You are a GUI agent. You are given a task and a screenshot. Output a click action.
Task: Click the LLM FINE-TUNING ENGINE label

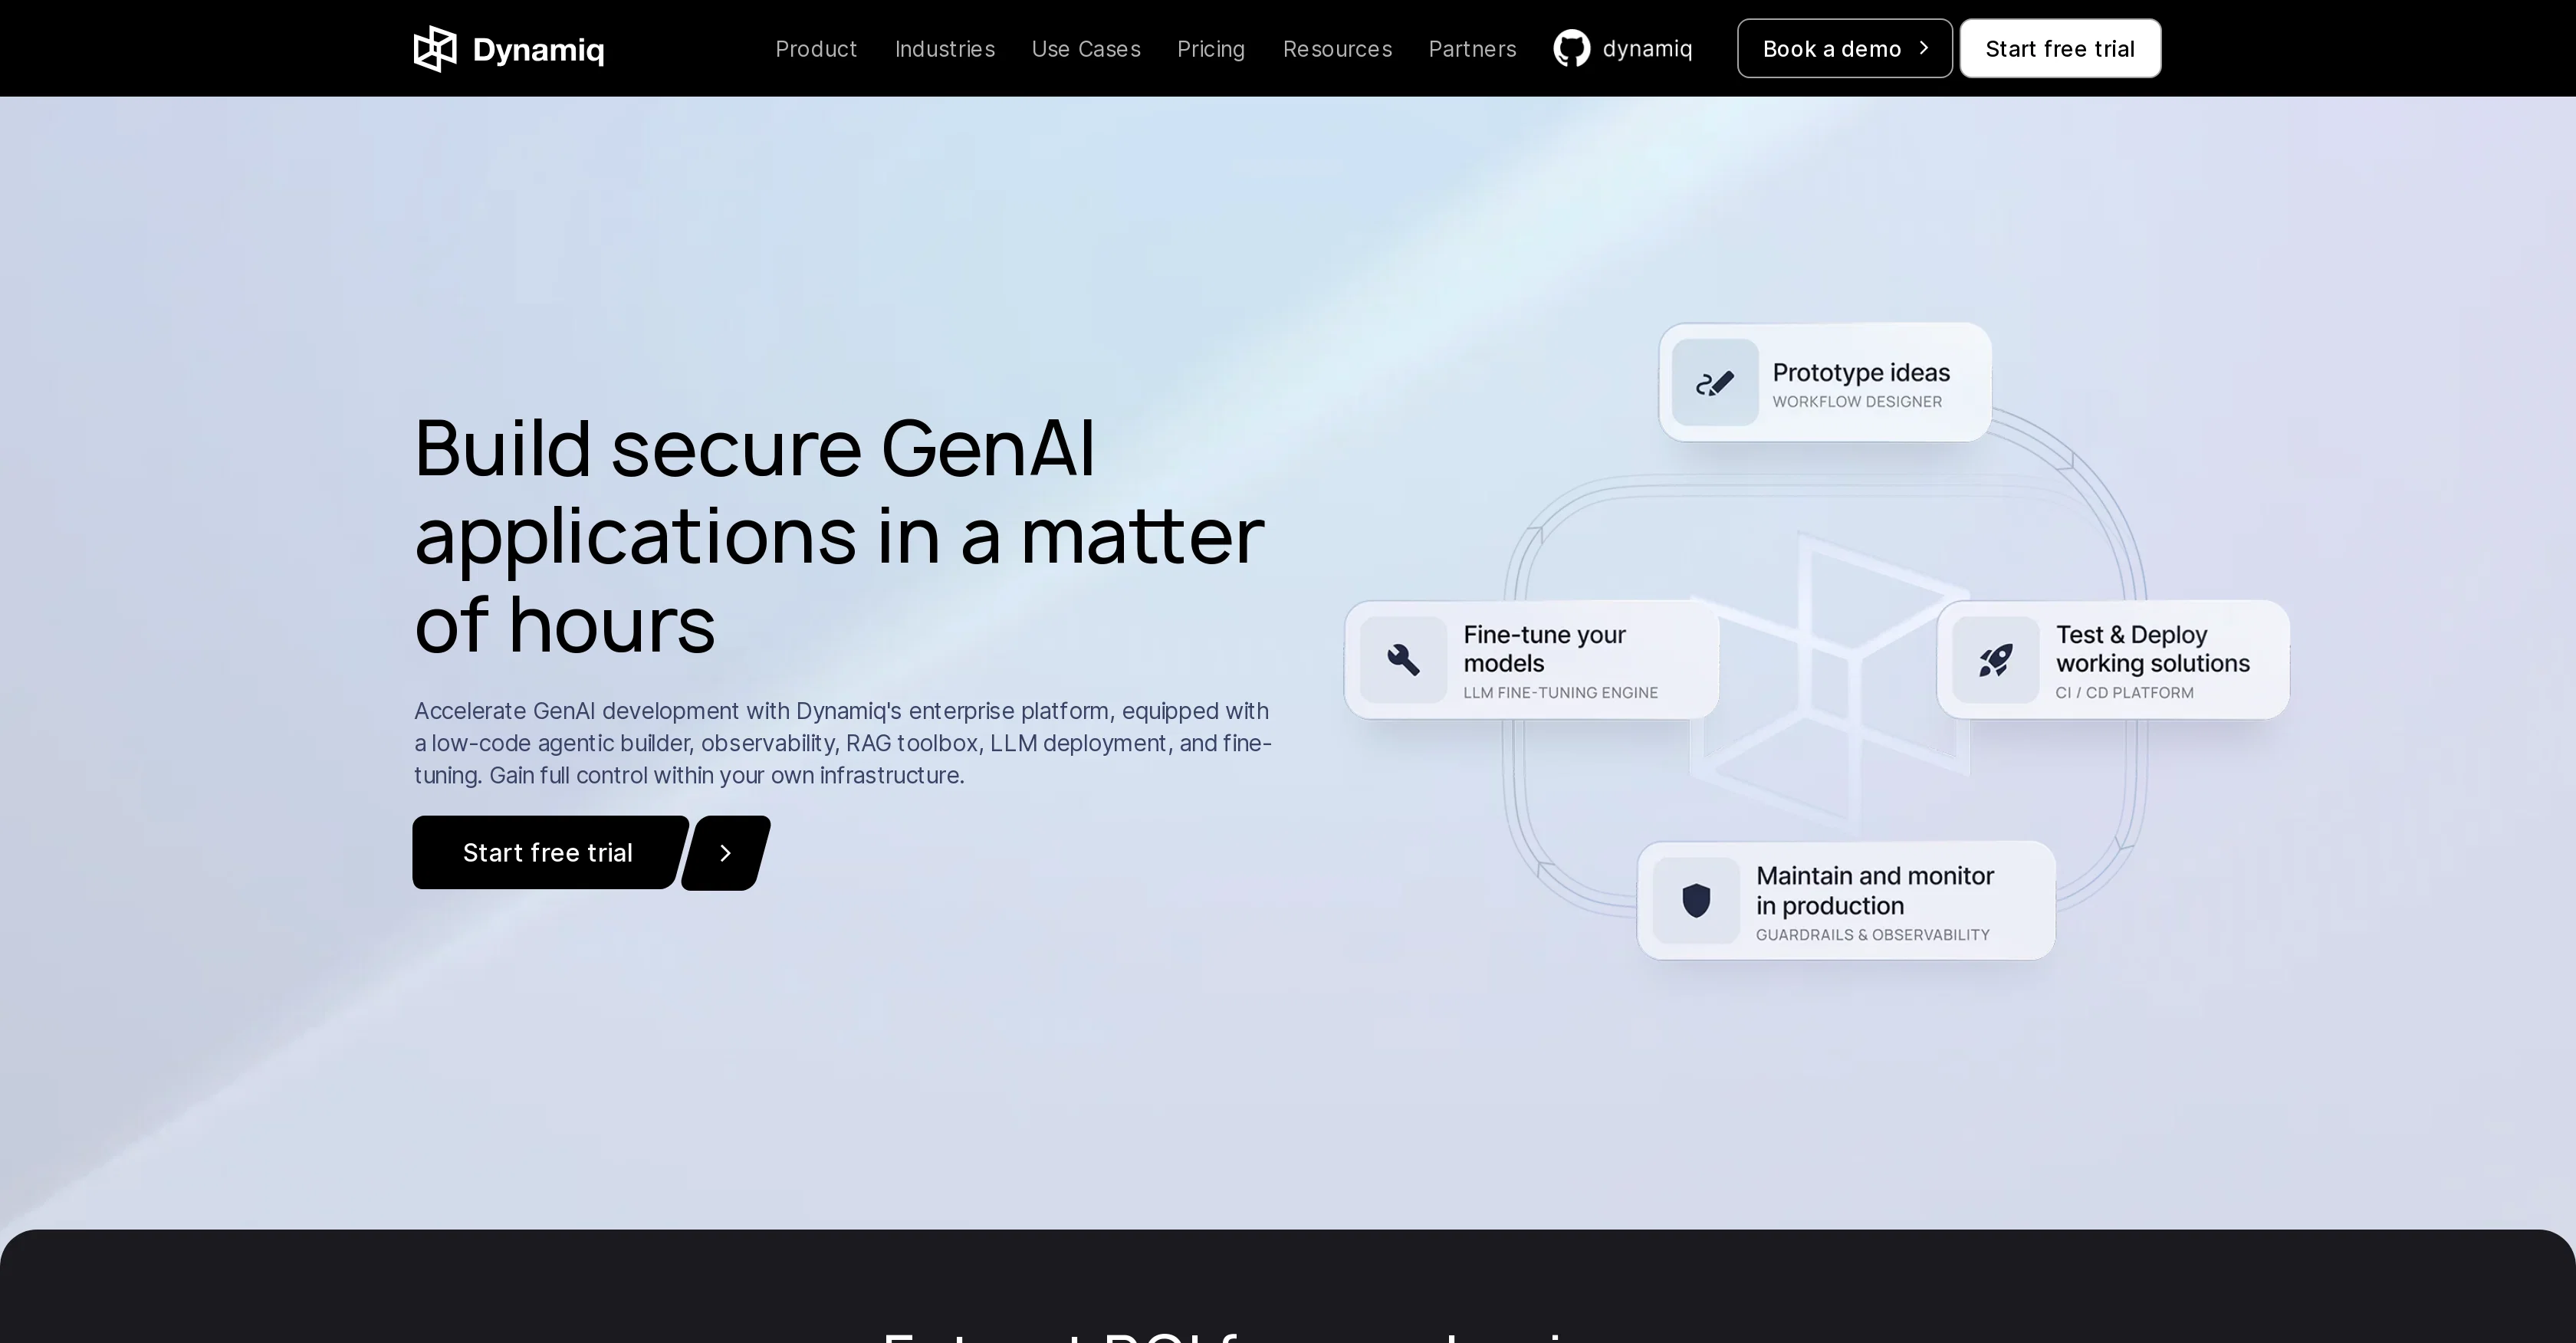coord(1560,693)
